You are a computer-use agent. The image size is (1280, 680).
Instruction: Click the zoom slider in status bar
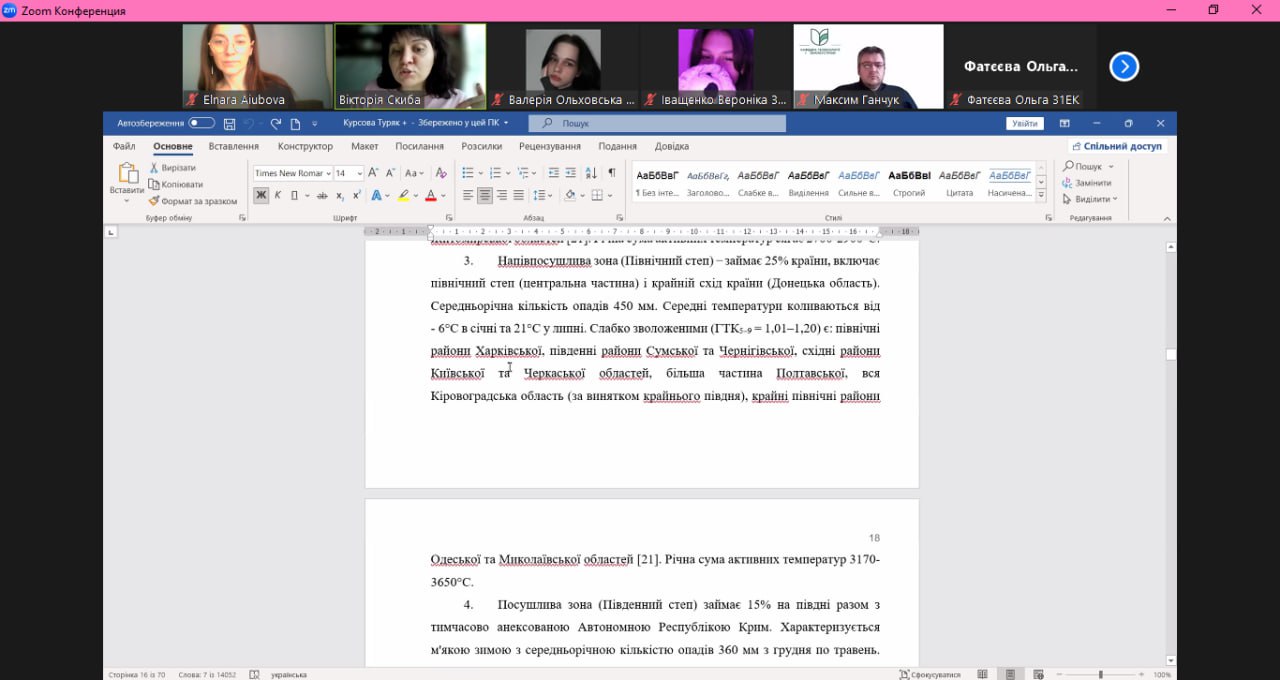click(x=1100, y=674)
